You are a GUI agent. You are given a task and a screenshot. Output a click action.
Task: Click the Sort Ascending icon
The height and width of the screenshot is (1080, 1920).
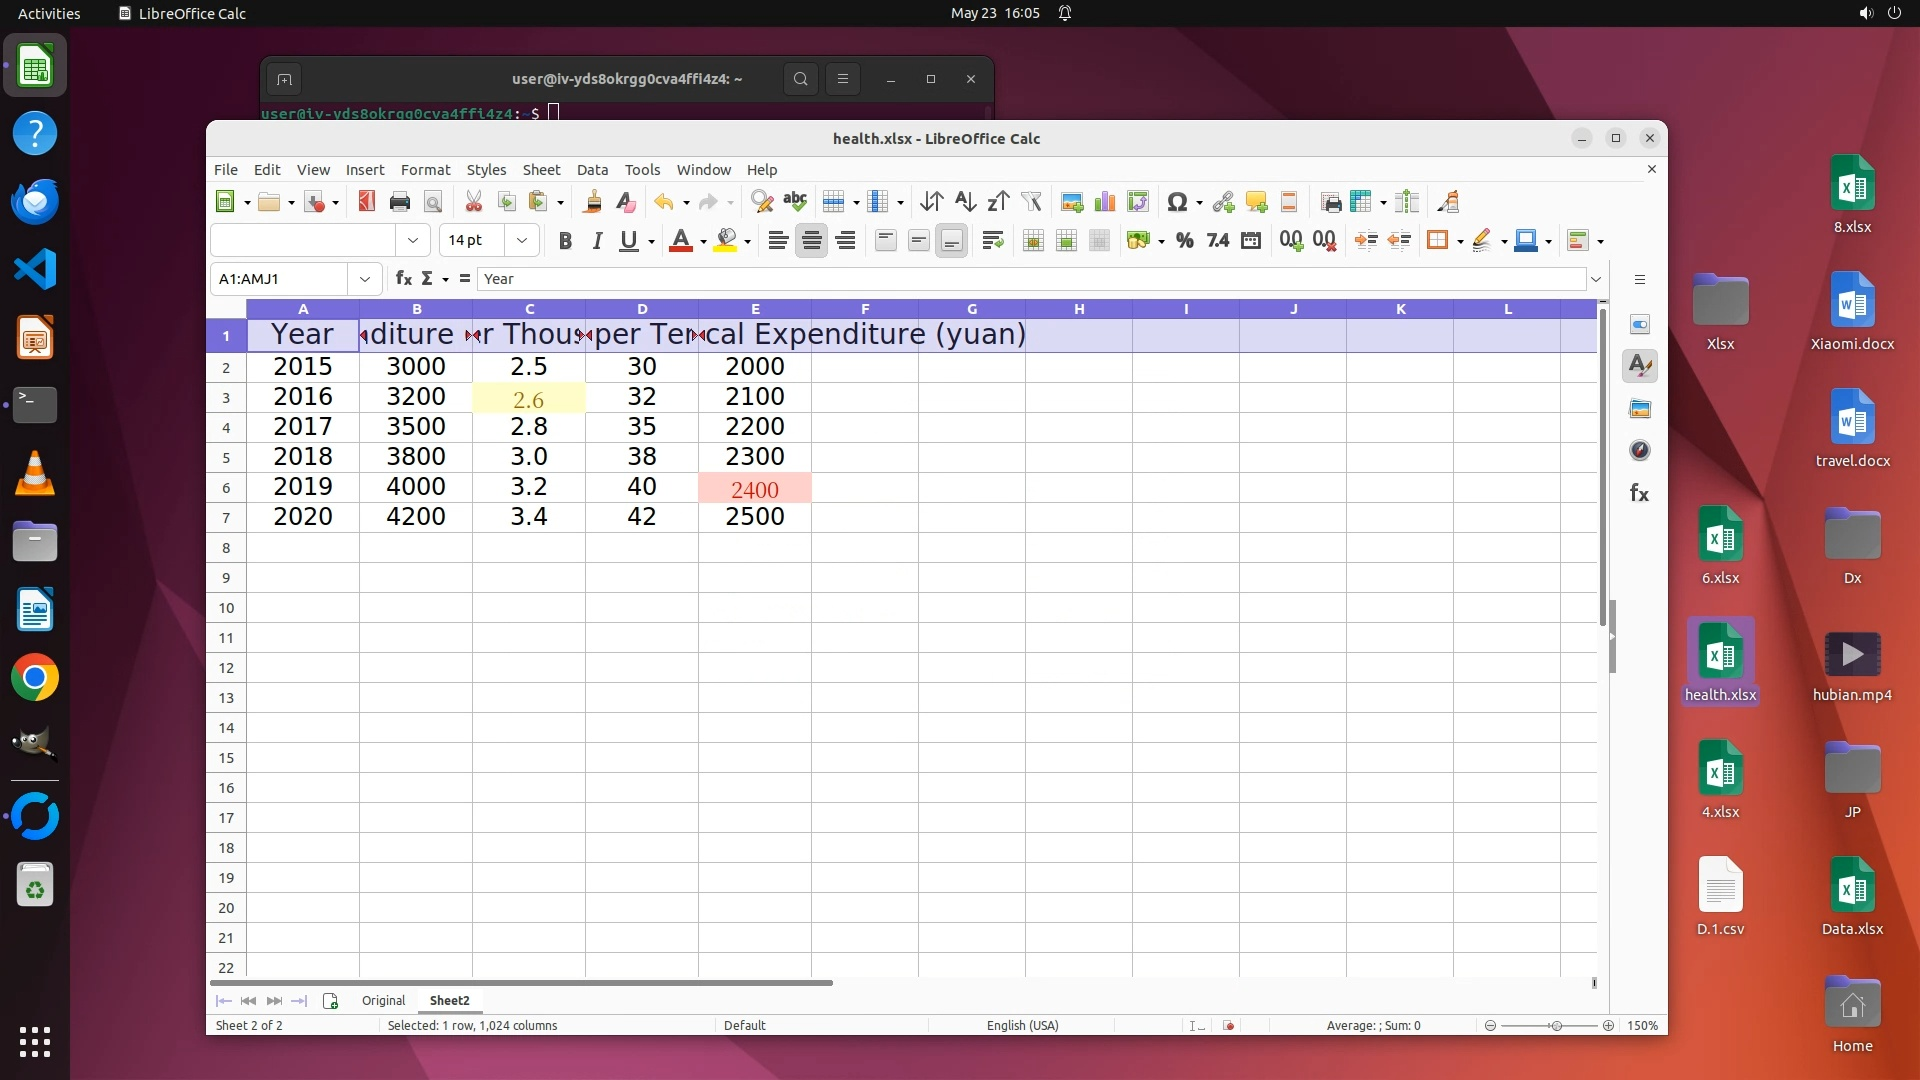pyautogui.click(x=965, y=202)
